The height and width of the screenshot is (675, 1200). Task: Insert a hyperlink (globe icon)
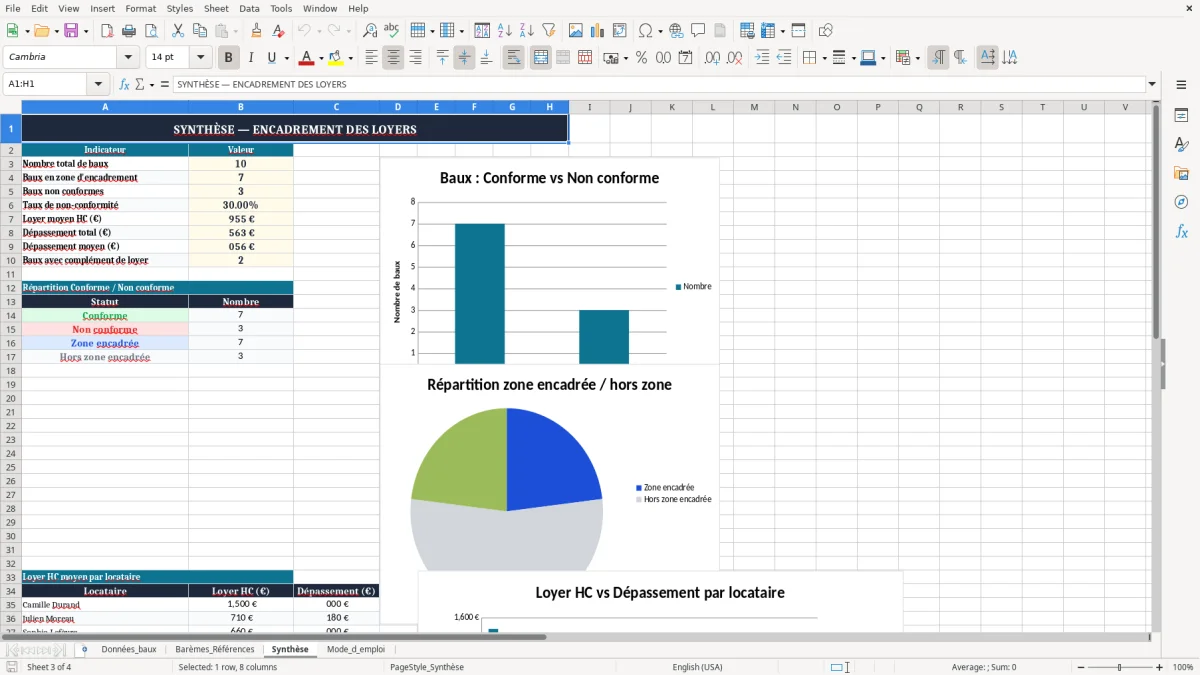pyautogui.click(x=677, y=31)
